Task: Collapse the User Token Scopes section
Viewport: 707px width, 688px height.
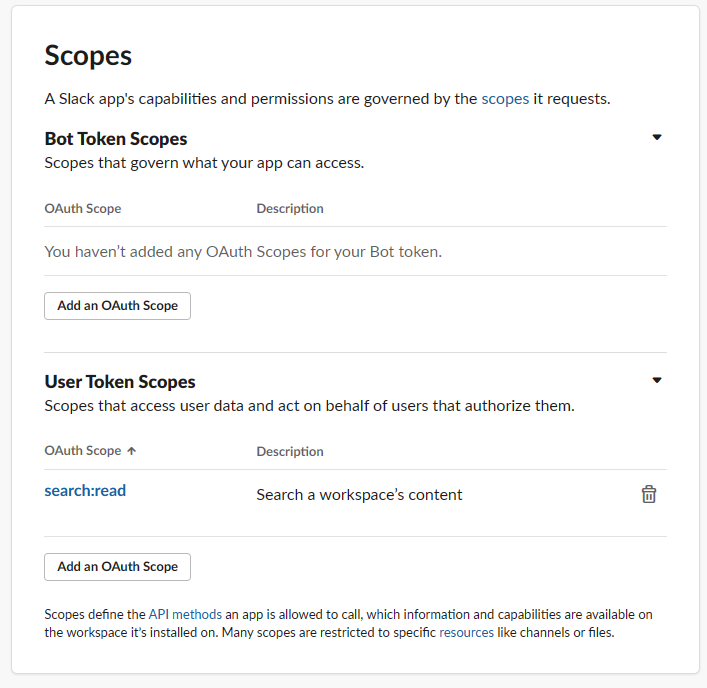Action: pyautogui.click(x=657, y=380)
